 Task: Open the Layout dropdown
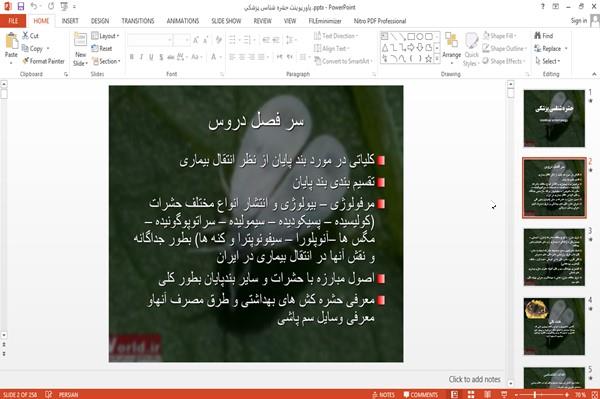105,36
